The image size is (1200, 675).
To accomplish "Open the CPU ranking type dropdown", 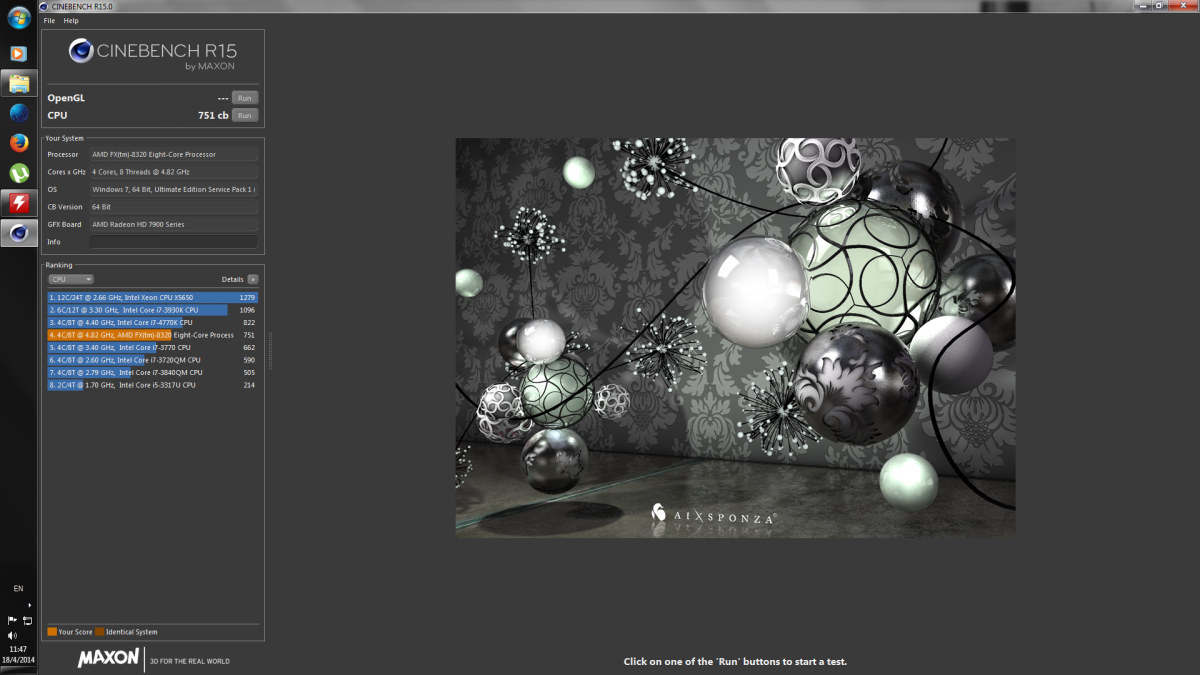I will pos(71,280).
